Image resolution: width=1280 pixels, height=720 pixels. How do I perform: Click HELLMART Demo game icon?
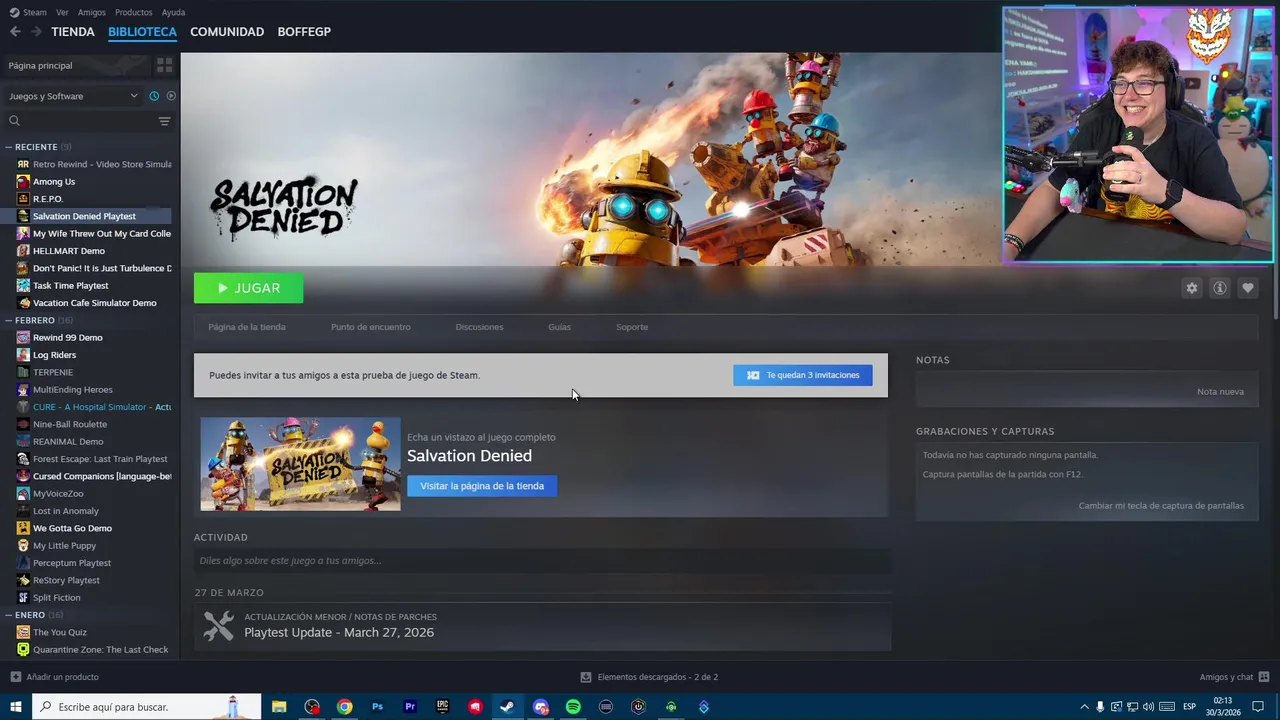23,251
